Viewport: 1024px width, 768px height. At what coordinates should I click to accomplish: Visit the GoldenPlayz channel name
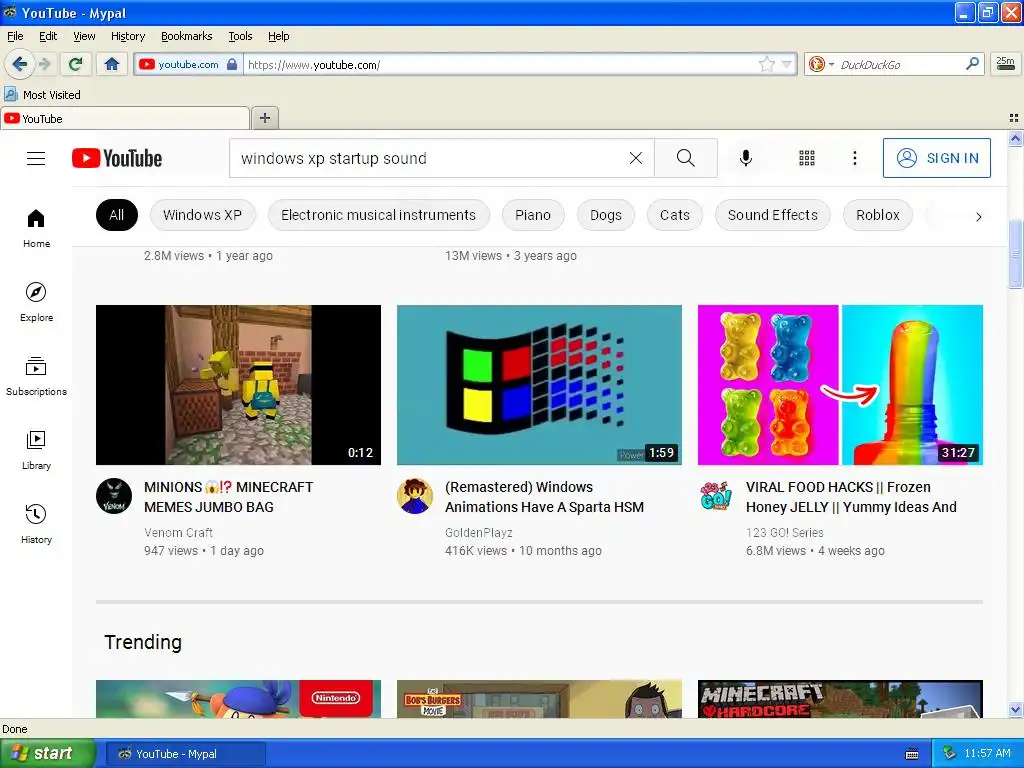[x=479, y=532]
